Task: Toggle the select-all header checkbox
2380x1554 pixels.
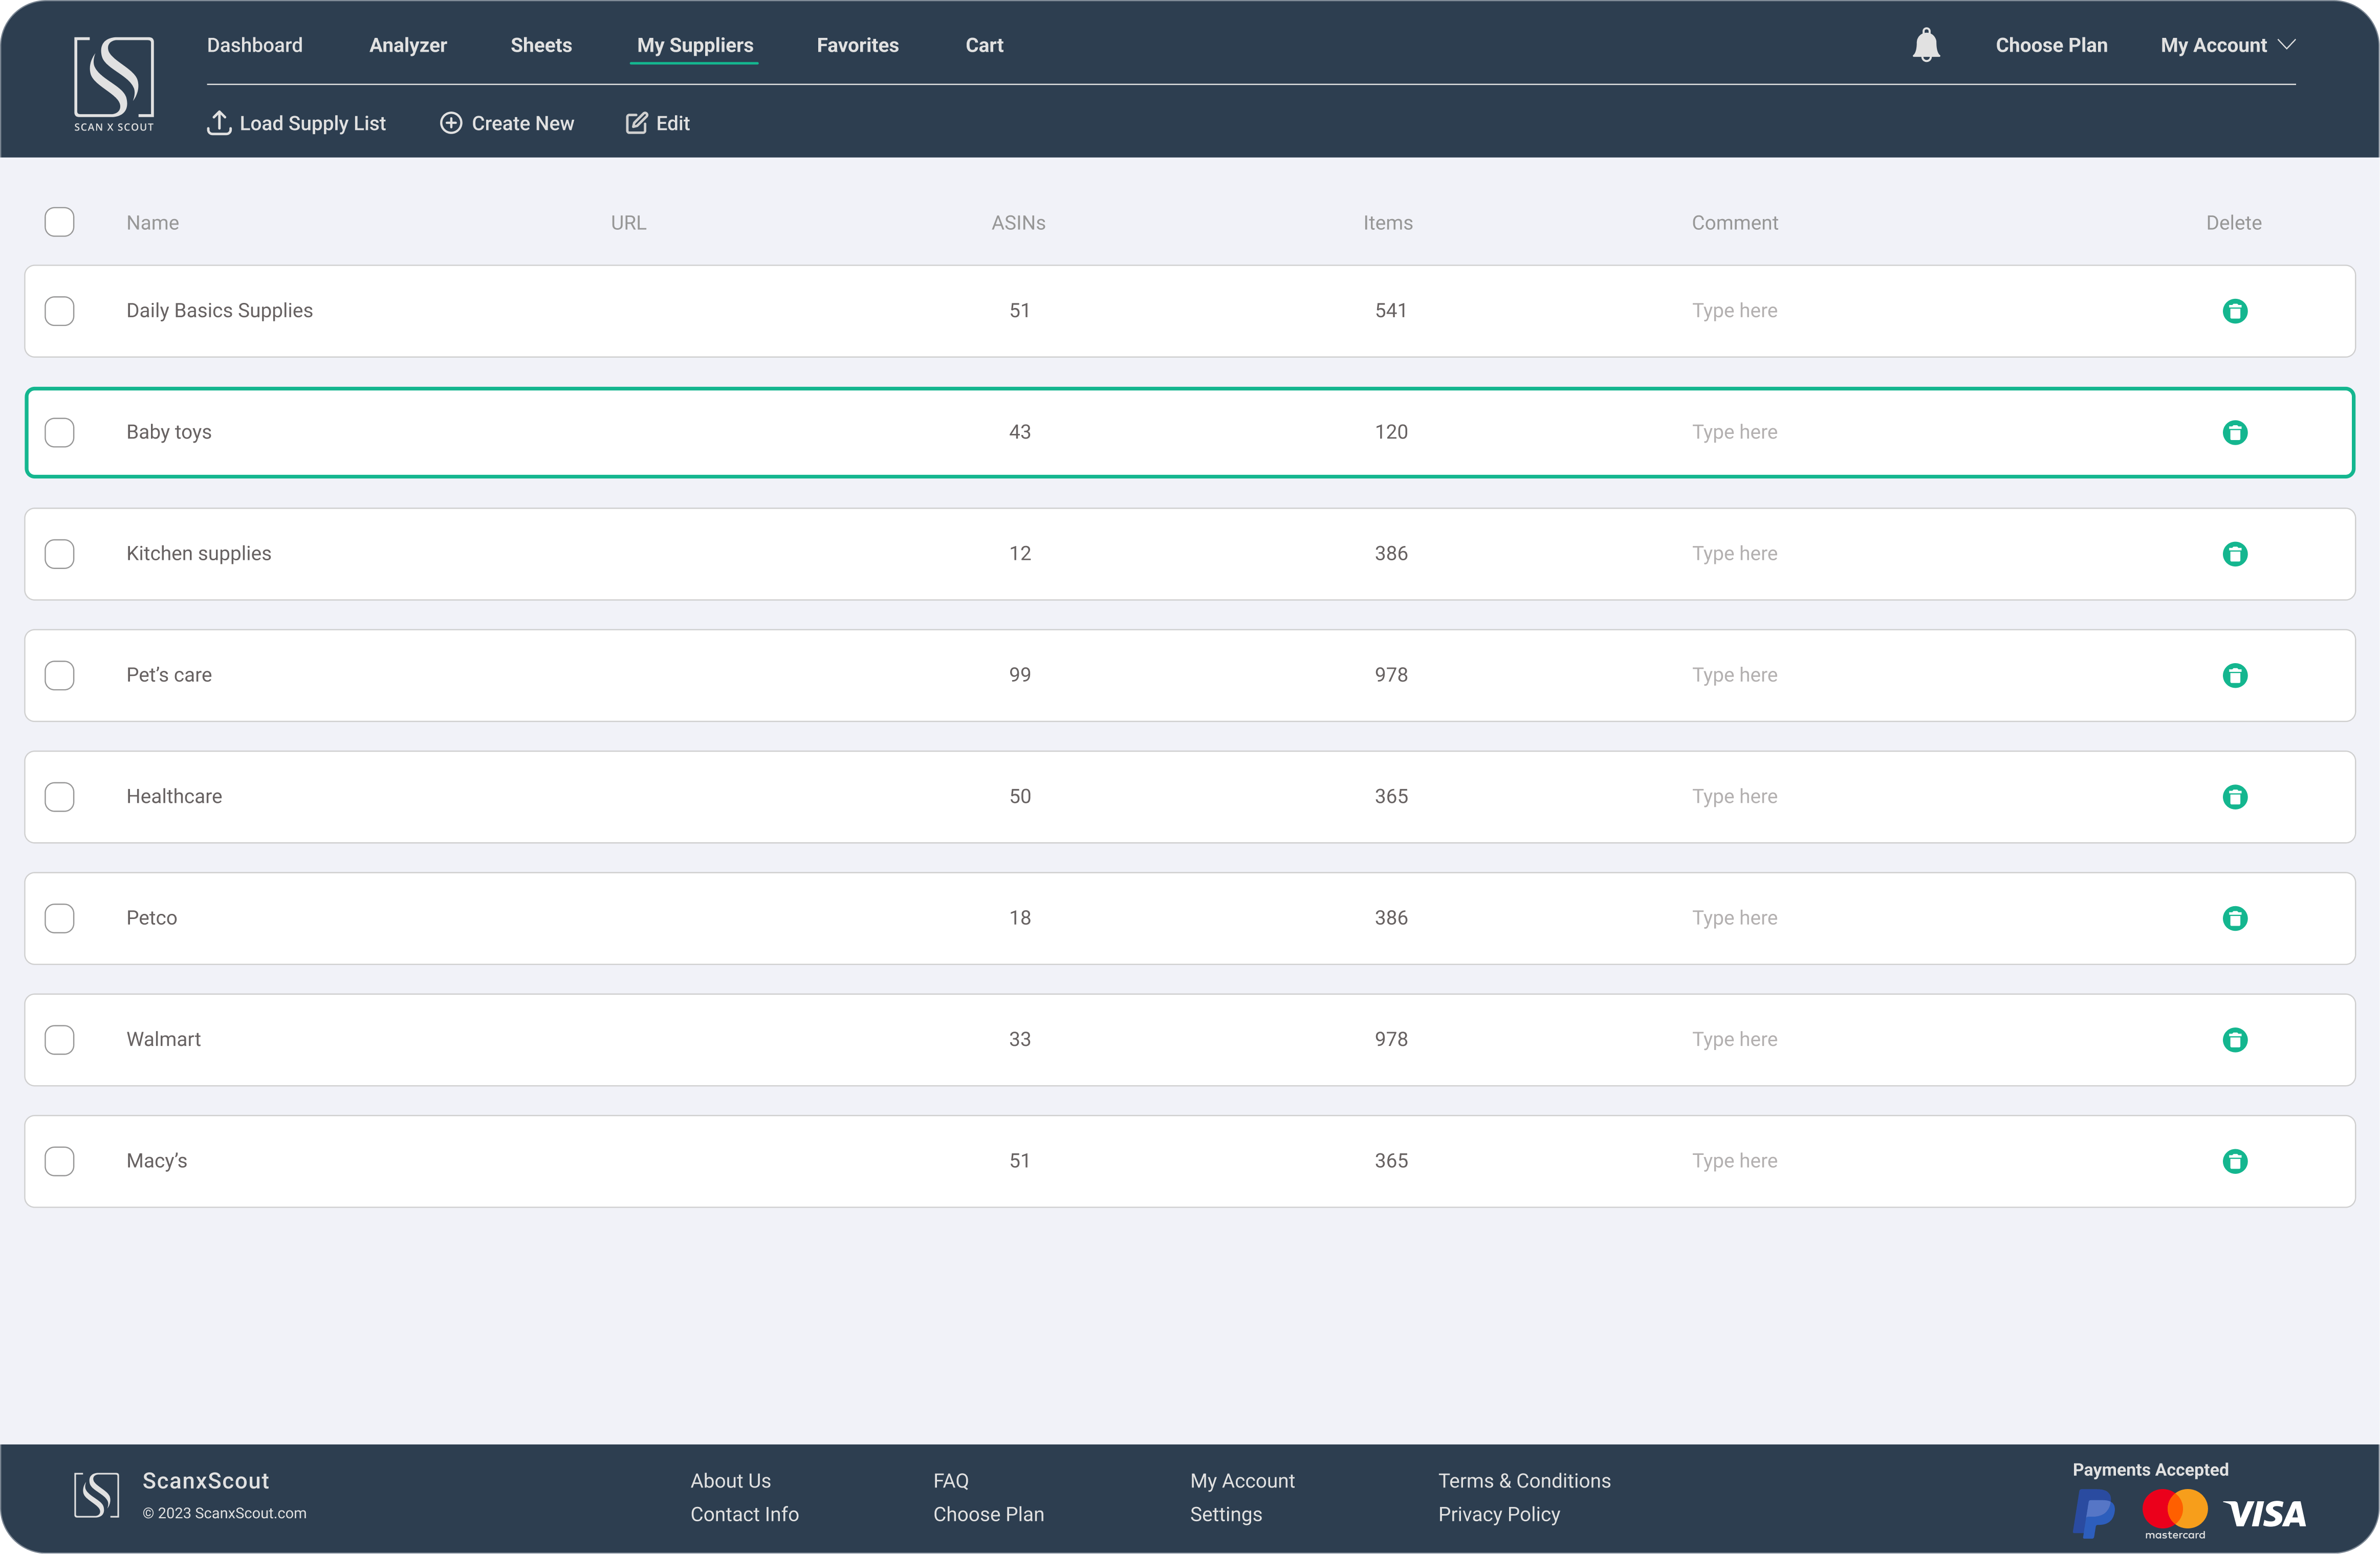Action: pos(60,222)
